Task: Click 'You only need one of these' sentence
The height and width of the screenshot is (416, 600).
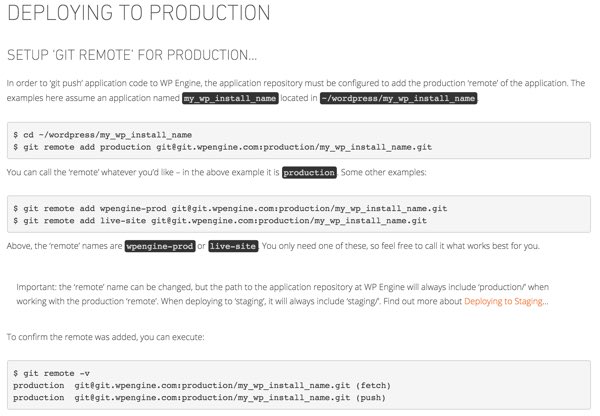Action: point(401,246)
